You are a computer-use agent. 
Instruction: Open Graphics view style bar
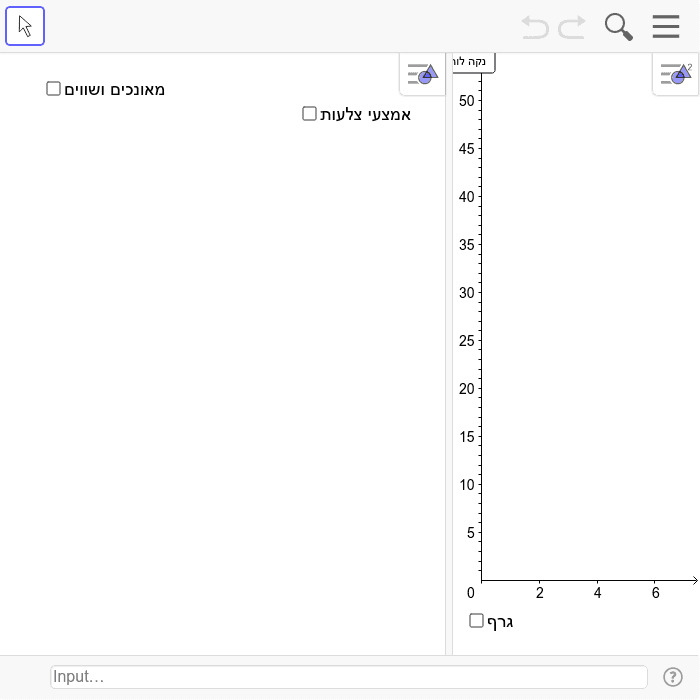coord(422,74)
